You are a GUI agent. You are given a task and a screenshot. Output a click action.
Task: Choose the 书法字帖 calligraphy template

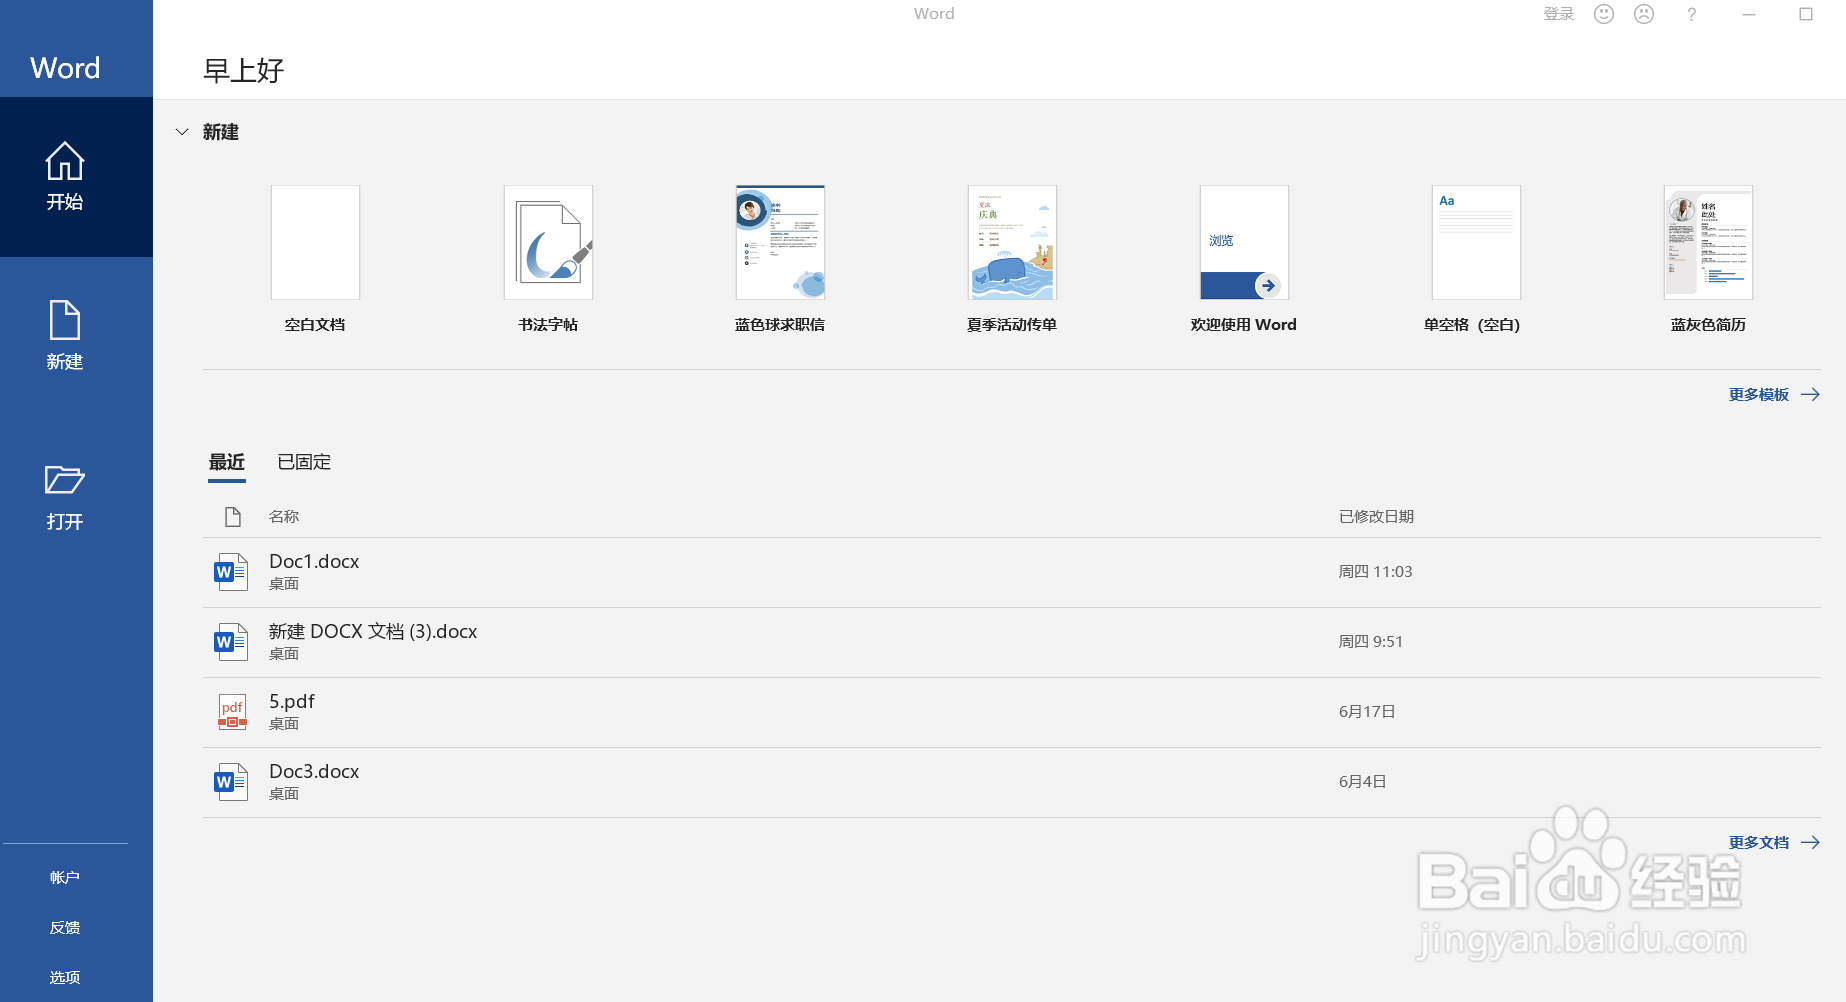click(x=548, y=242)
